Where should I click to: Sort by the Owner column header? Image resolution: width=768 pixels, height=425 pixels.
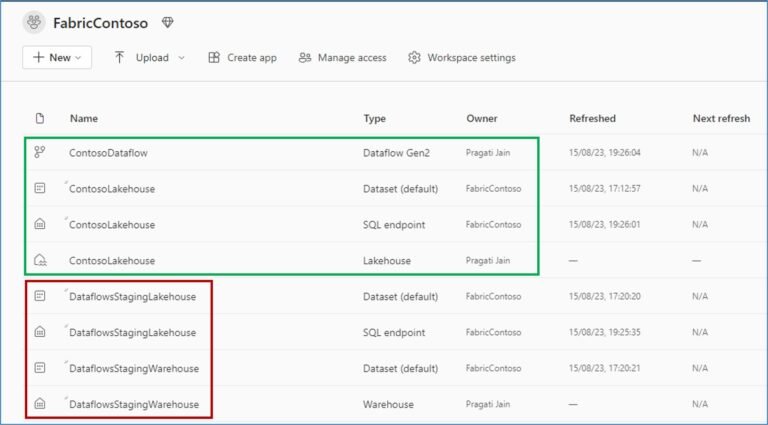(482, 118)
